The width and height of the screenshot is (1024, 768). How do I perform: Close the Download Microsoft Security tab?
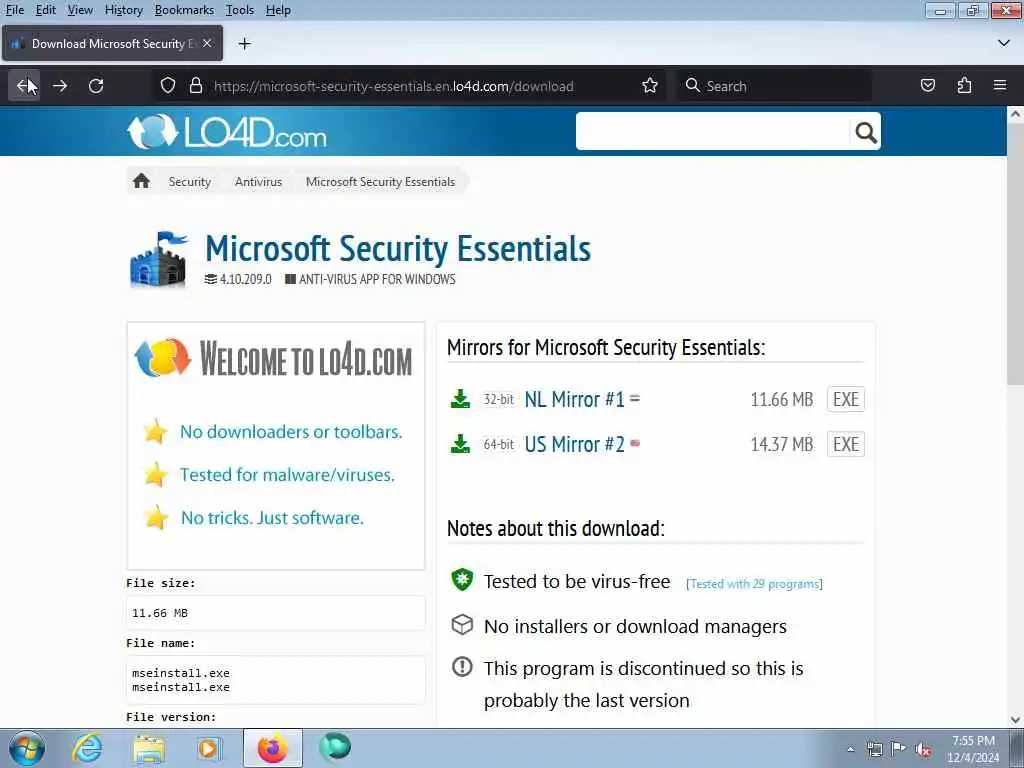pyautogui.click(x=207, y=43)
